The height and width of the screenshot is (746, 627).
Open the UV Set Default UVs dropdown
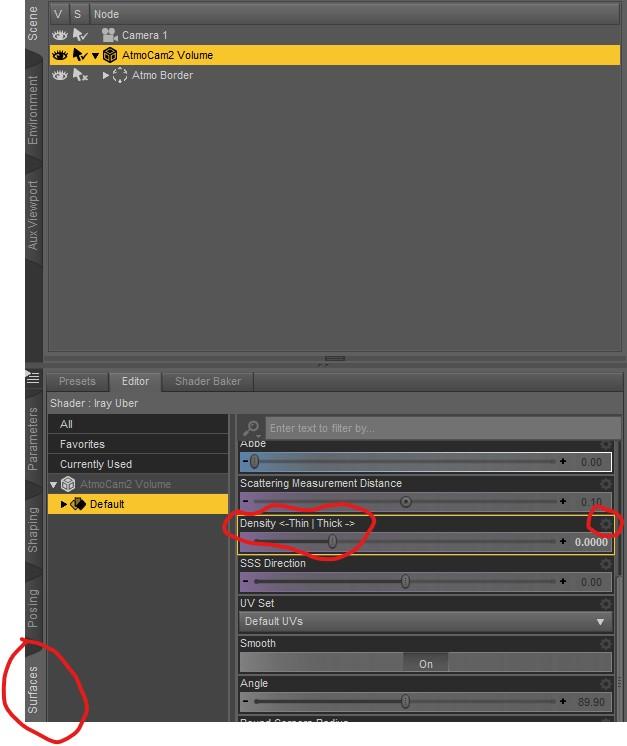426,621
